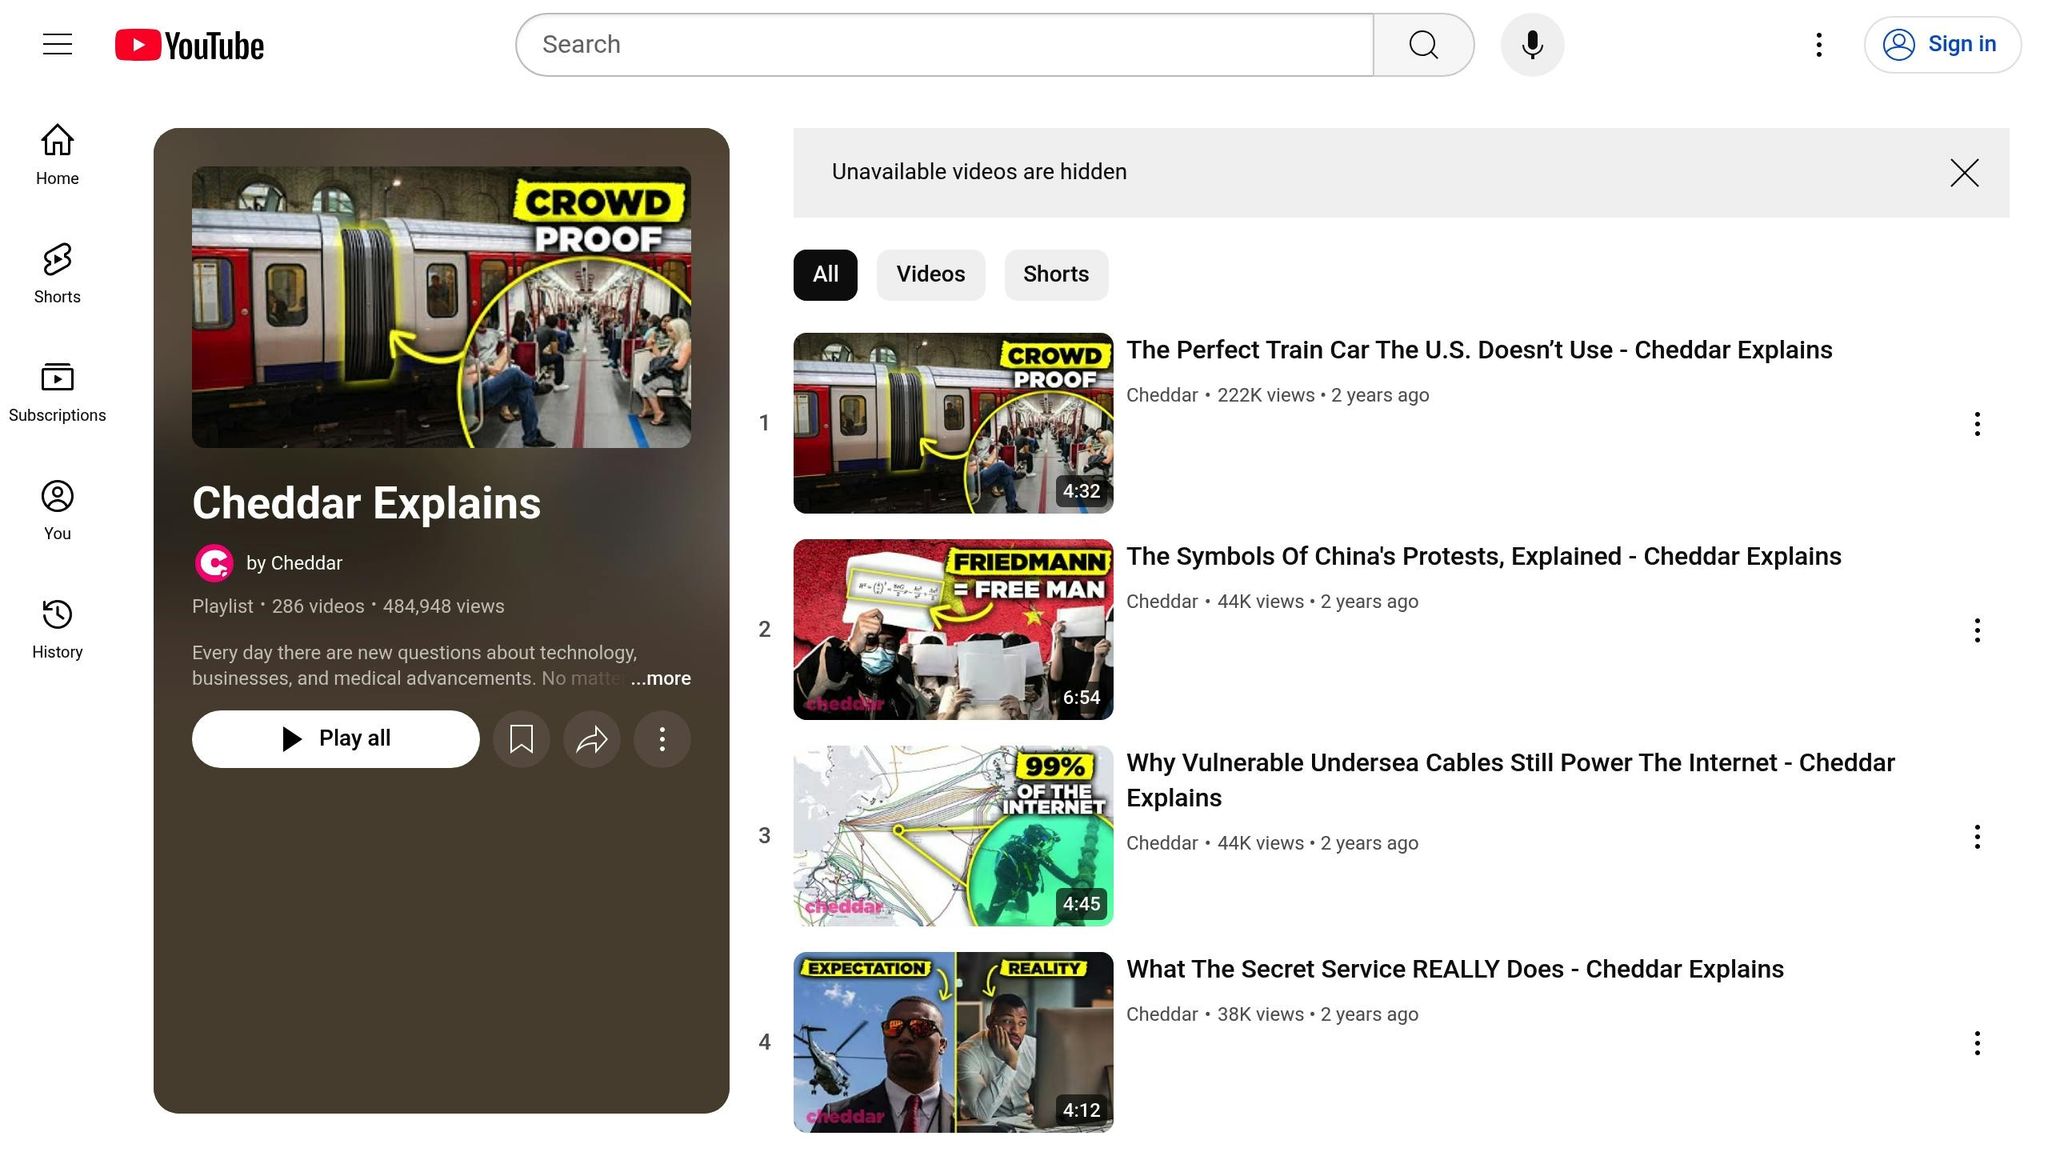Image resolution: width=2048 pixels, height=1152 pixels.
Task: Share the Cheddar Explains playlist
Action: (592, 739)
